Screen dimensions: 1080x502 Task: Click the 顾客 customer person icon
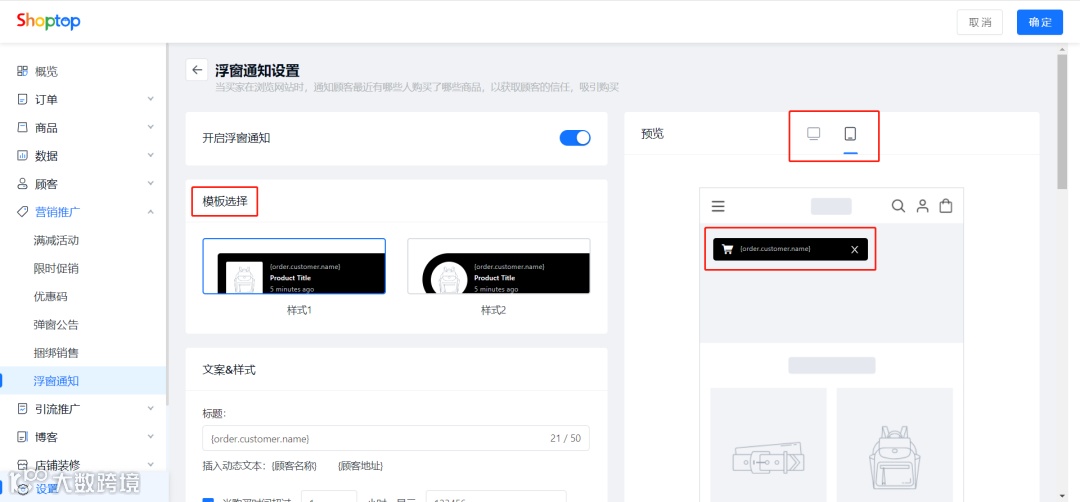point(23,184)
